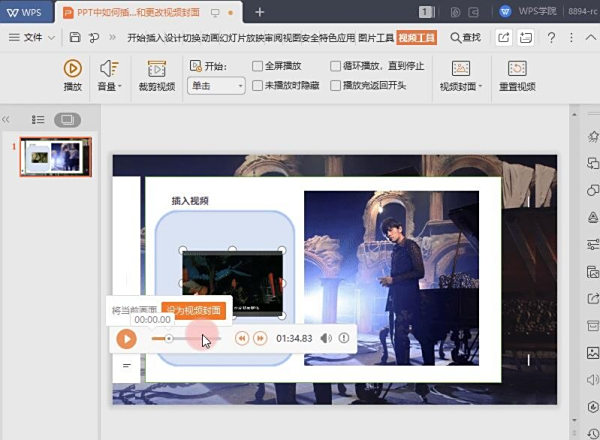Click 设为视频封面 button
Viewport: 600px width, 440px height.
click(194, 310)
